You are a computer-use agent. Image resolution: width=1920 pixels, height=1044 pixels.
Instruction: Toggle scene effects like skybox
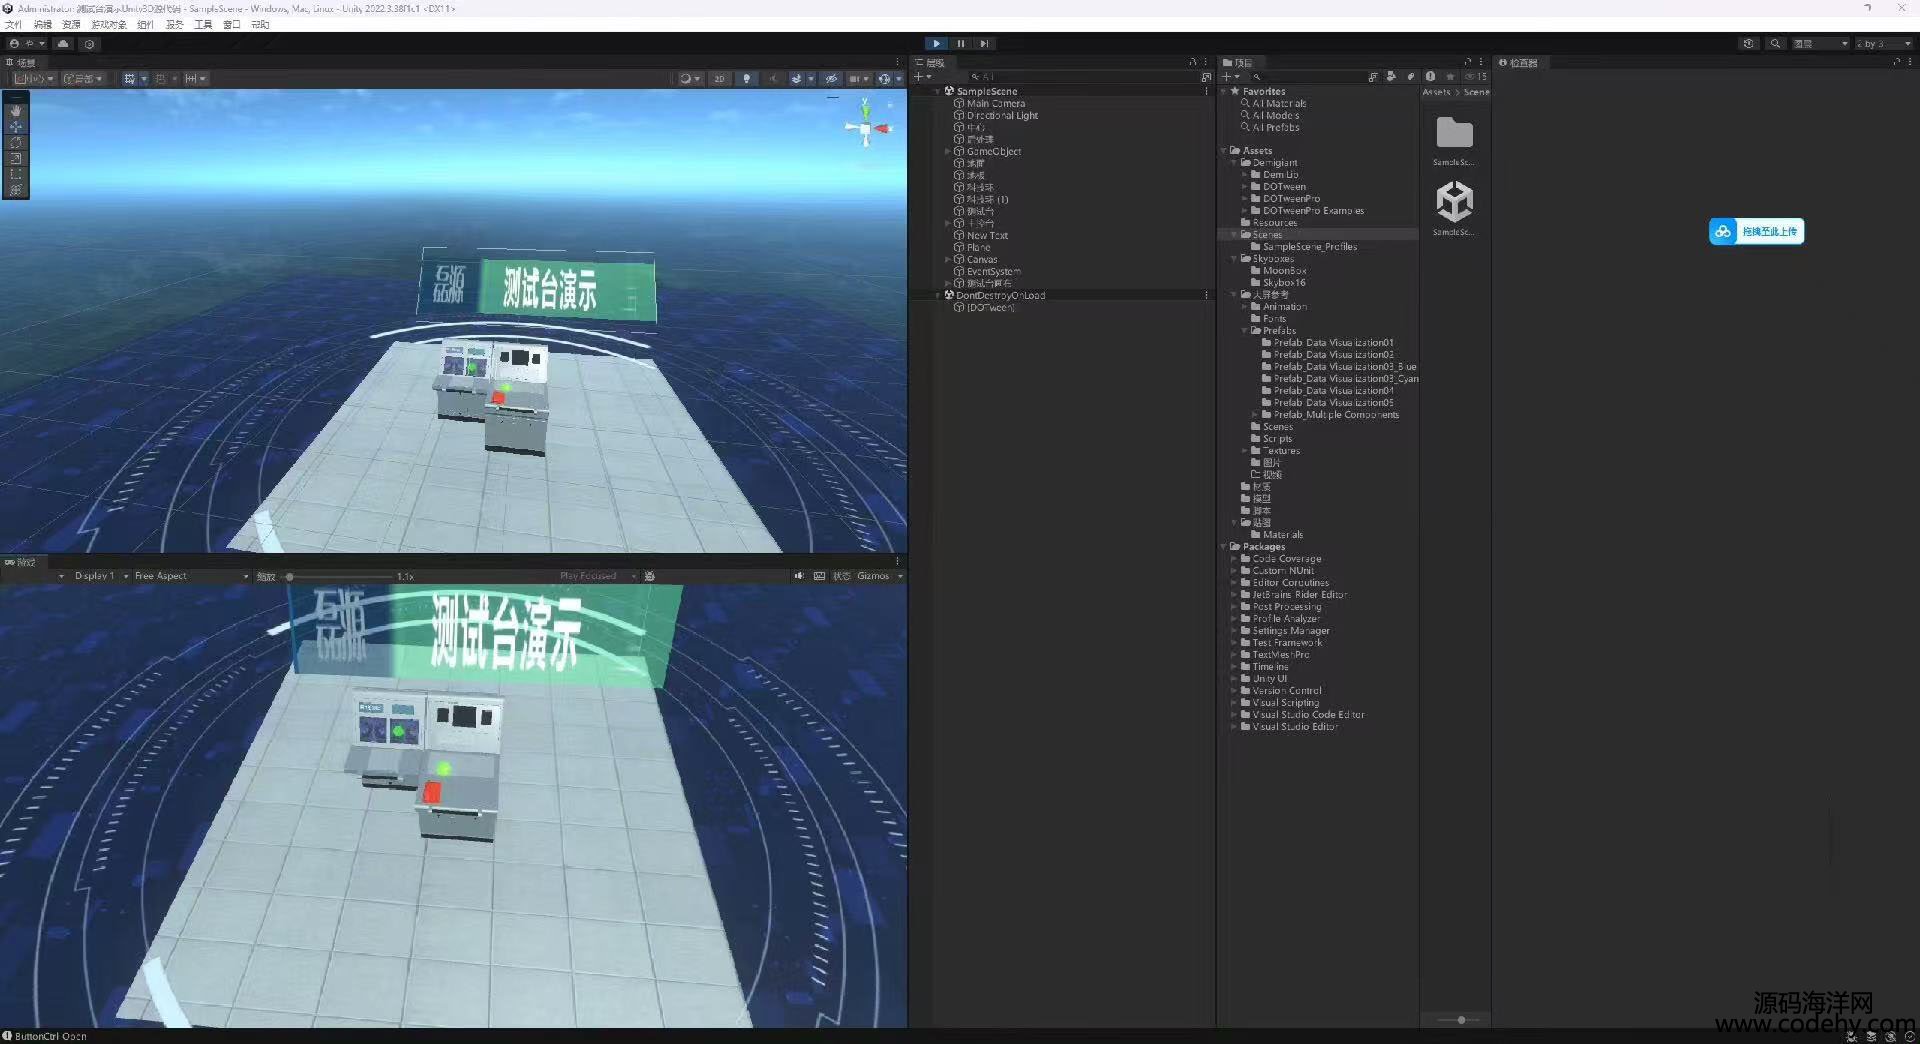pyautogui.click(x=797, y=78)
